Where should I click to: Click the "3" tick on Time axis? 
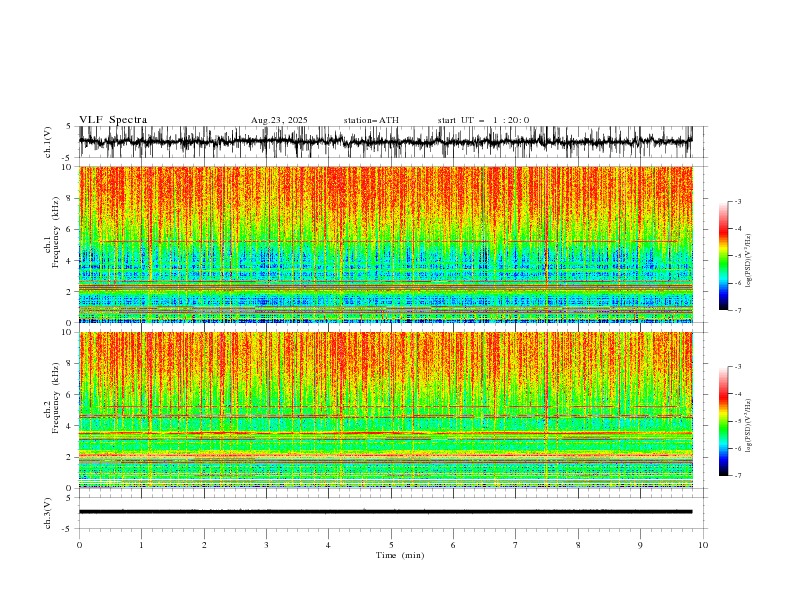[x=266, y=545]
